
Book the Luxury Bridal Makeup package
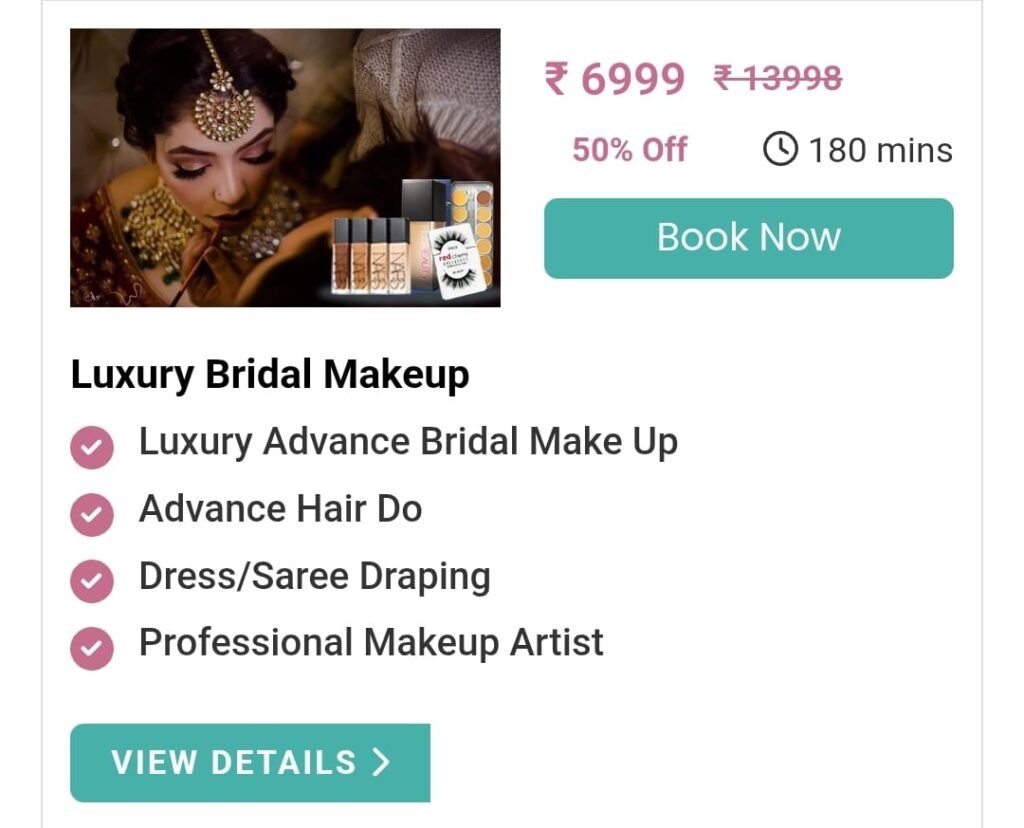point(748,238)
